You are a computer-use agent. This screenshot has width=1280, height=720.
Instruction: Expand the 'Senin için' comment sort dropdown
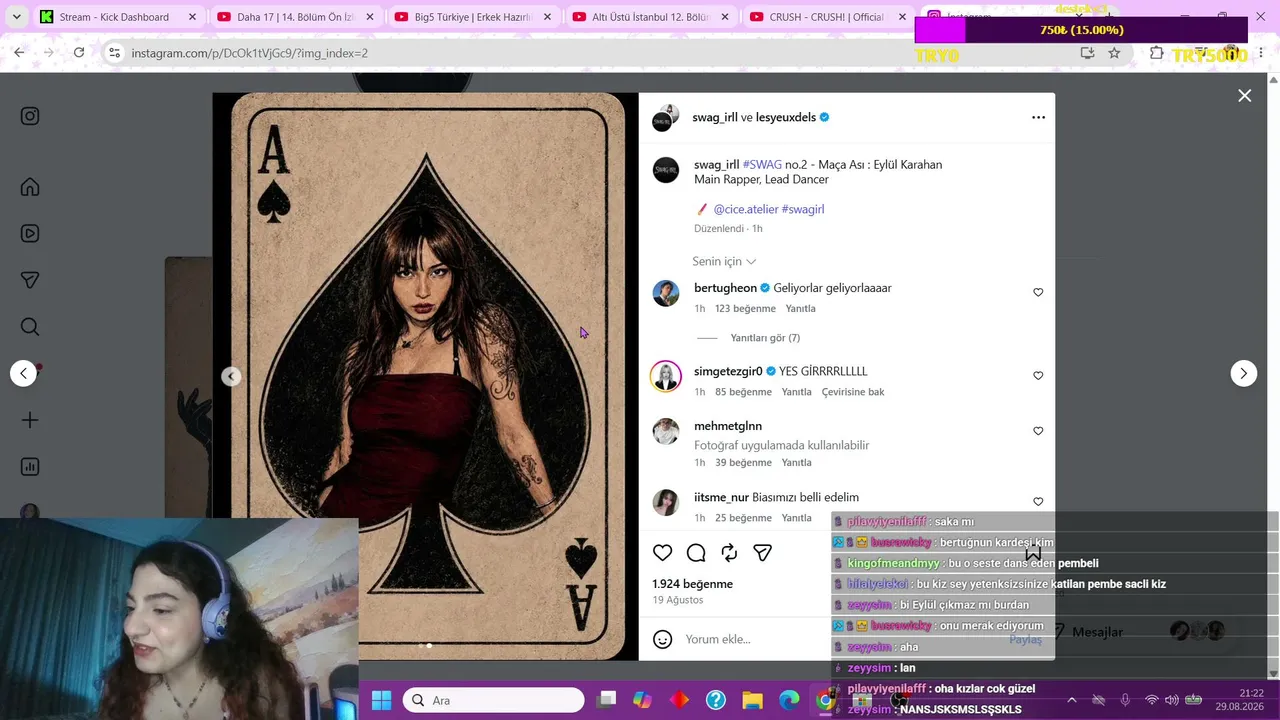[724, 261]
